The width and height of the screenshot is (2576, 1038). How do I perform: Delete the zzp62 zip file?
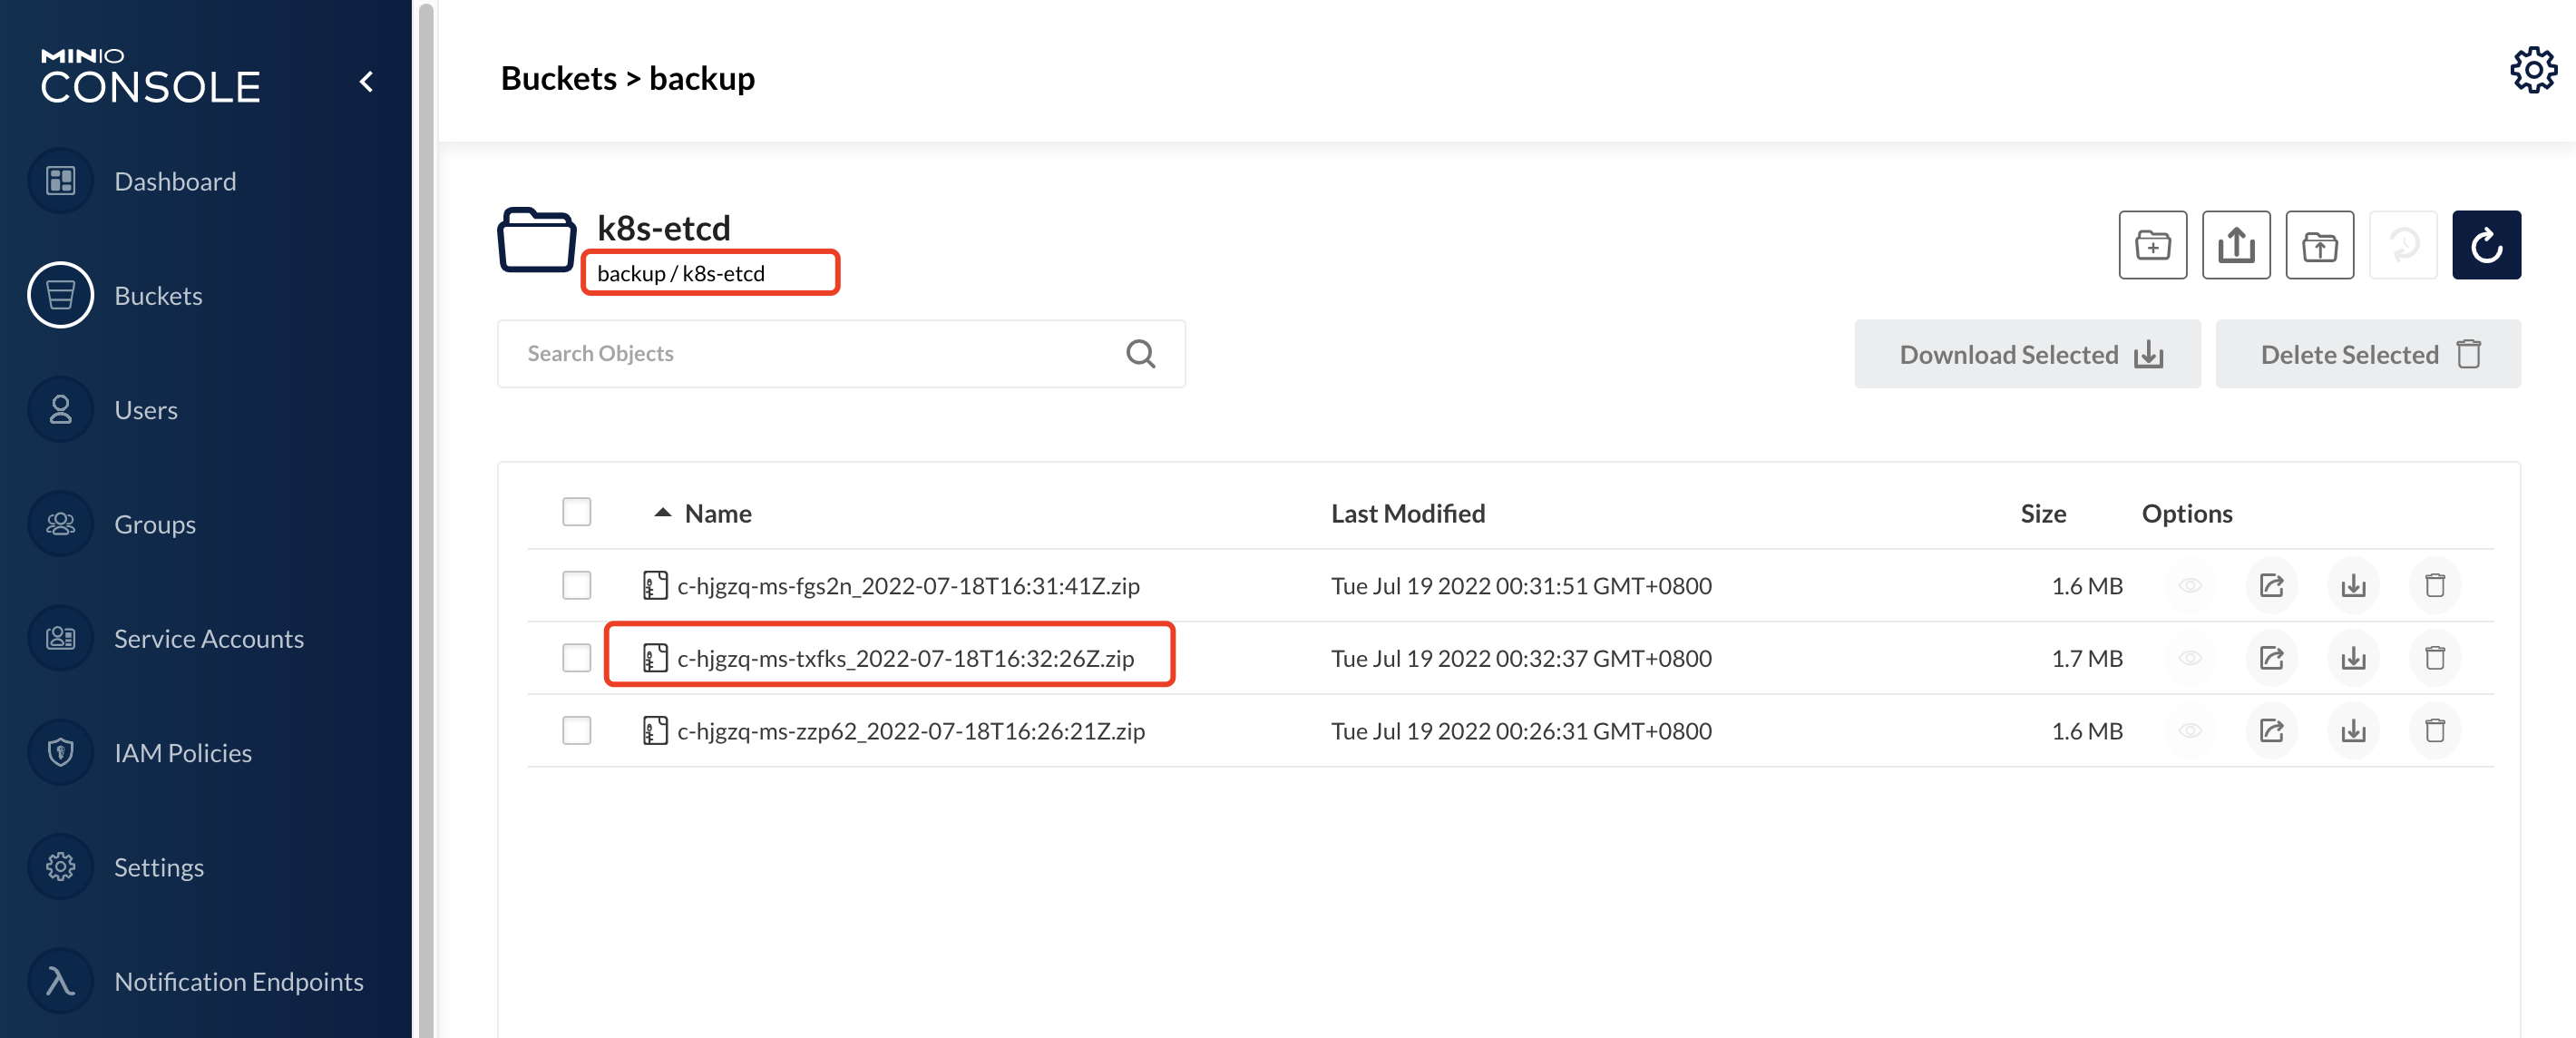pos(2434,731)
